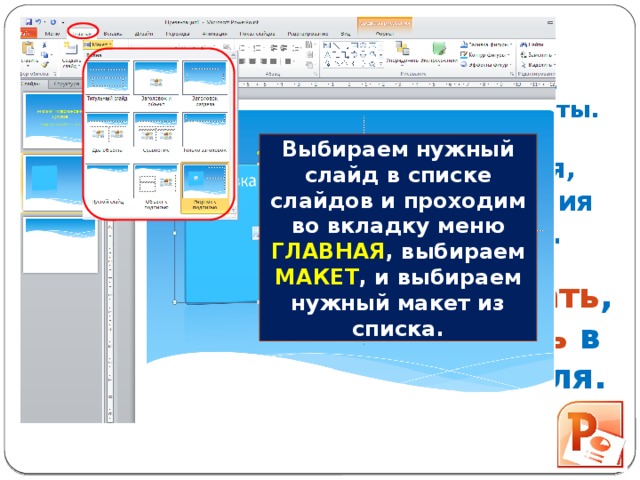Choose the Заголовок и объект layout
Image resolution: width=640 pixels, height=480 pixels.
(156, 83)
